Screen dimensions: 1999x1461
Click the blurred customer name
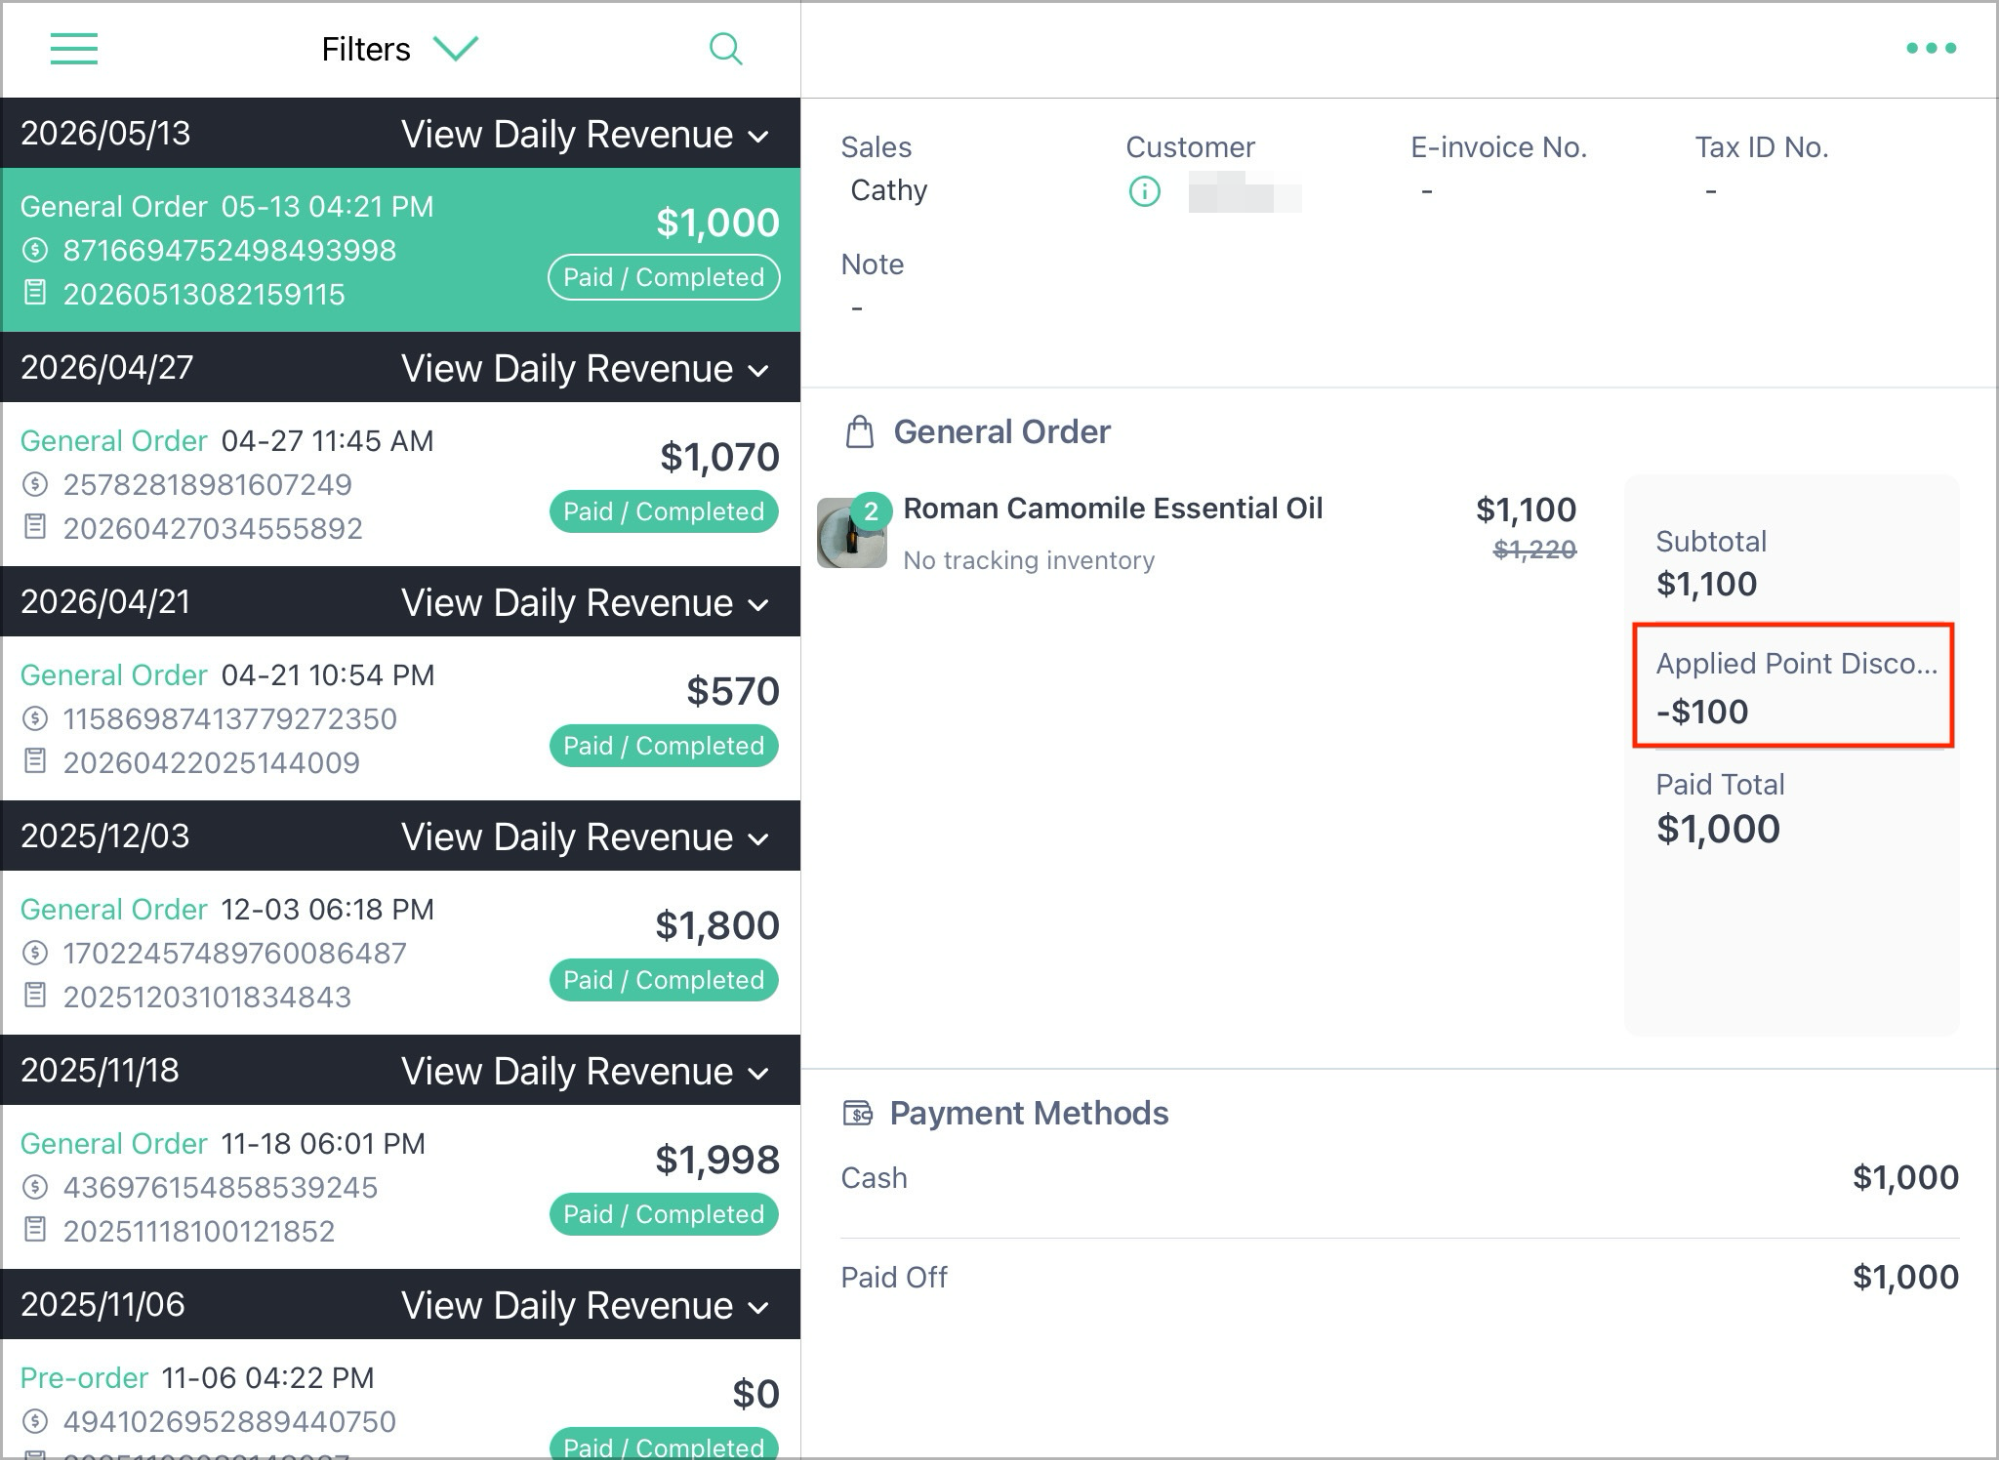coord(1244,191)
